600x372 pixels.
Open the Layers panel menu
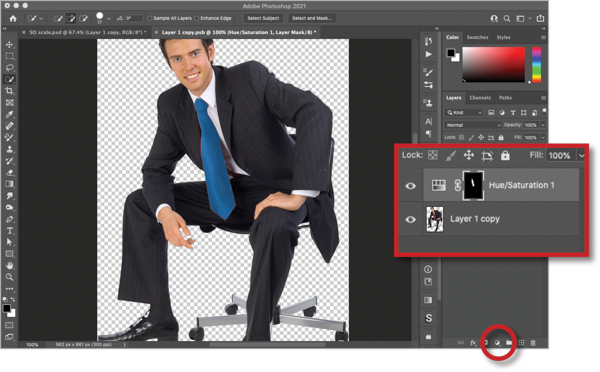(543, 98)
